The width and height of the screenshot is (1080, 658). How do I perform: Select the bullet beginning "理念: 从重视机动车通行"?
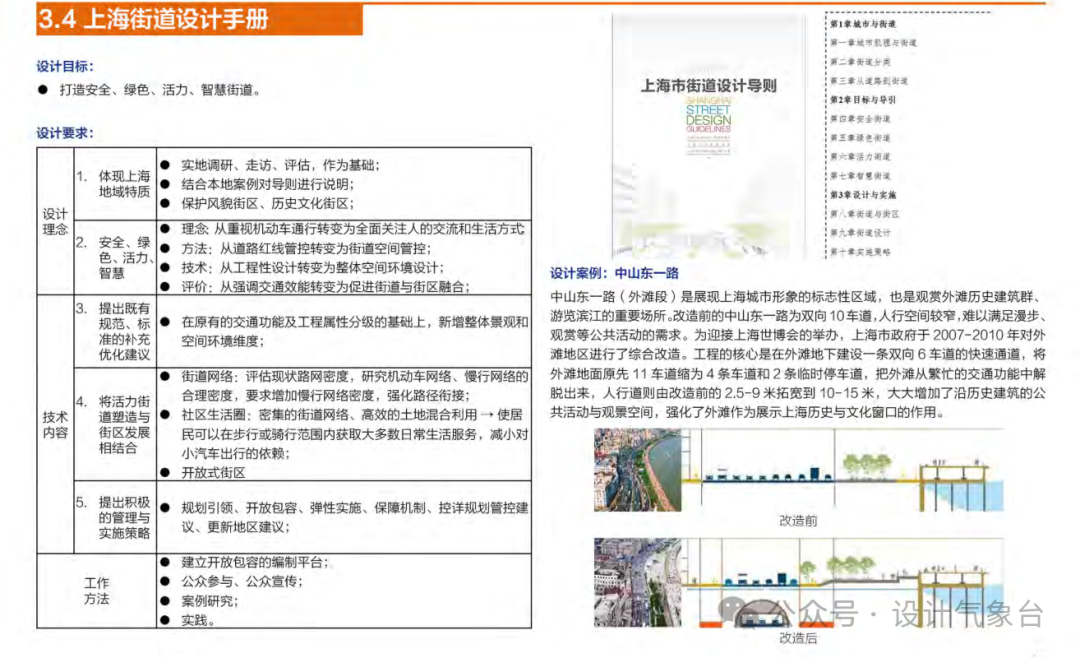click(353, 229)
